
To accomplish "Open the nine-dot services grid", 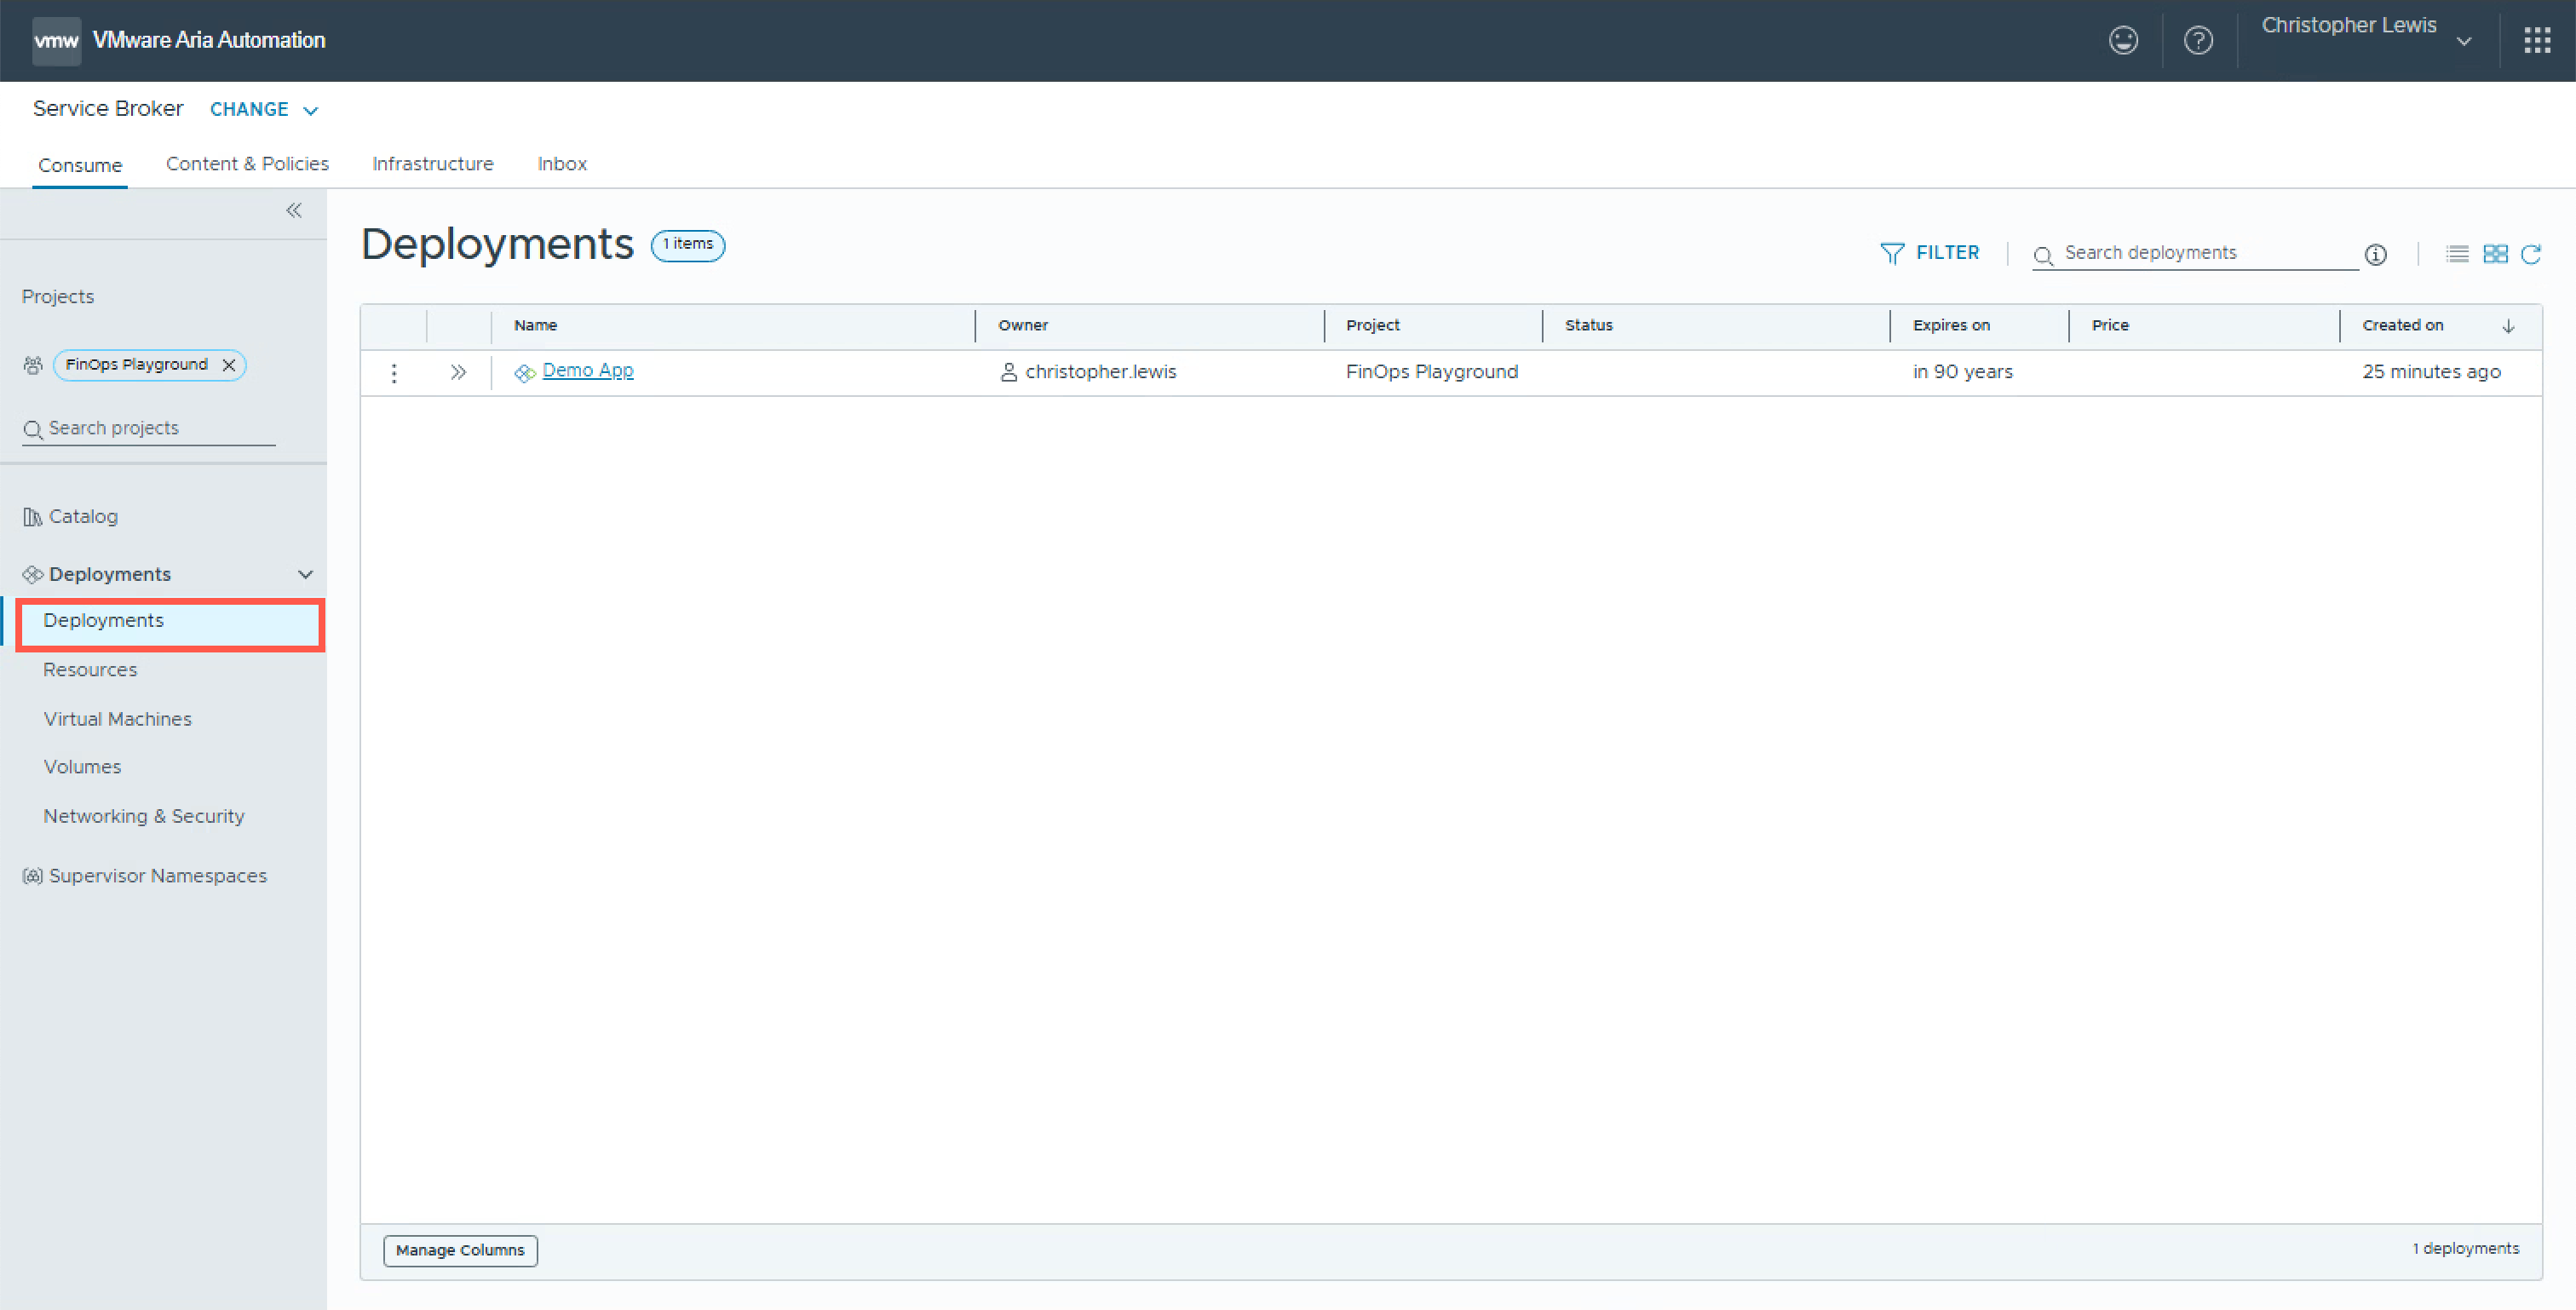I will tap(2537, 40).
